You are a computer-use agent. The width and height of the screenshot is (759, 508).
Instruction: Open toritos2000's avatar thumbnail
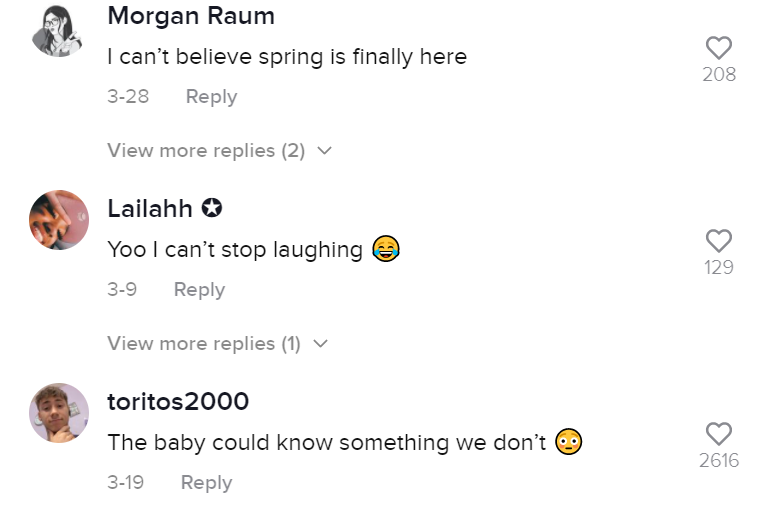click(x=59, y=413)
